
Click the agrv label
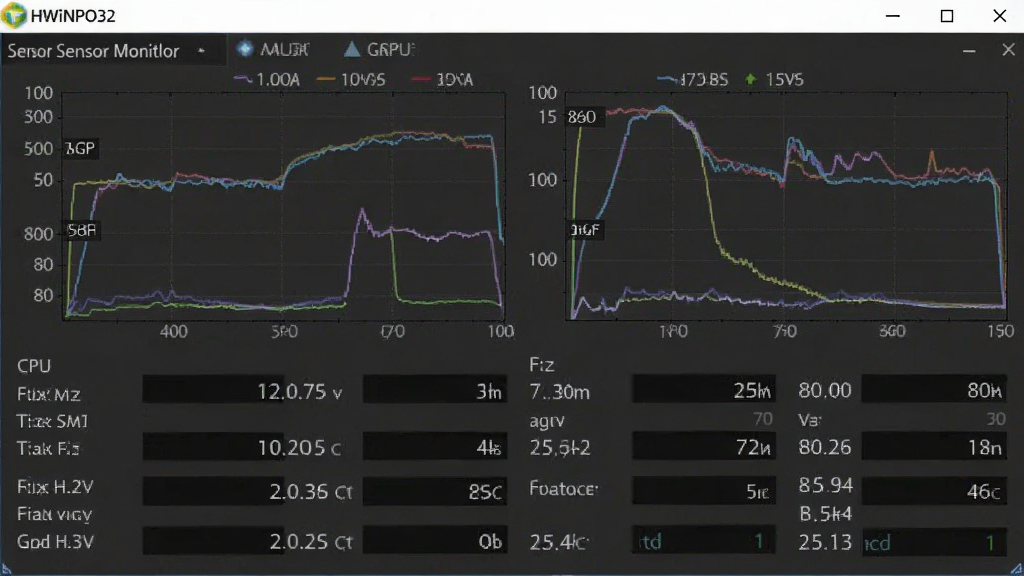click(547, 421)
